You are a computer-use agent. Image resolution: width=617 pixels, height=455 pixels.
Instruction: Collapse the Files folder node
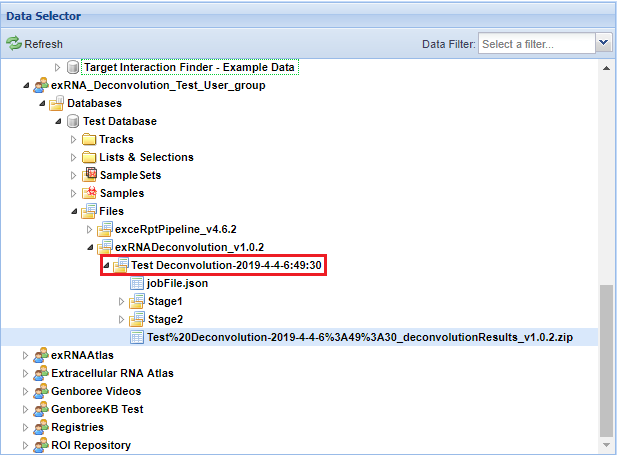(73, 212)
